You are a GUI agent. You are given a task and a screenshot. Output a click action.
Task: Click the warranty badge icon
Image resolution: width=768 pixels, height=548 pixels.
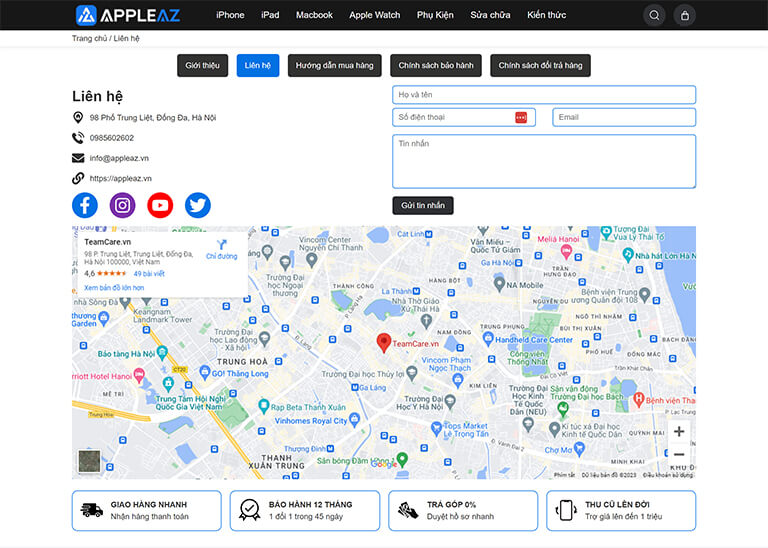pyautogui.click(x=249, y=510)
